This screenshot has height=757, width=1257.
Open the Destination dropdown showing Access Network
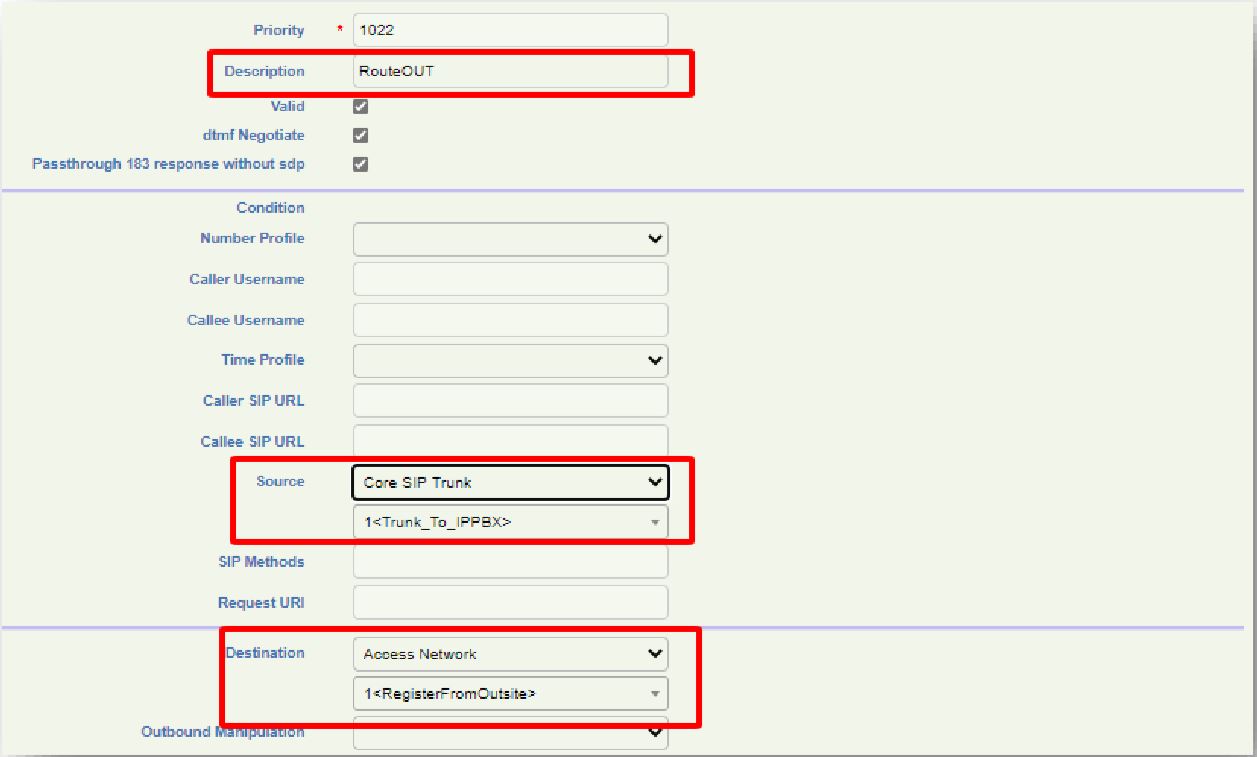pos(510,654)
